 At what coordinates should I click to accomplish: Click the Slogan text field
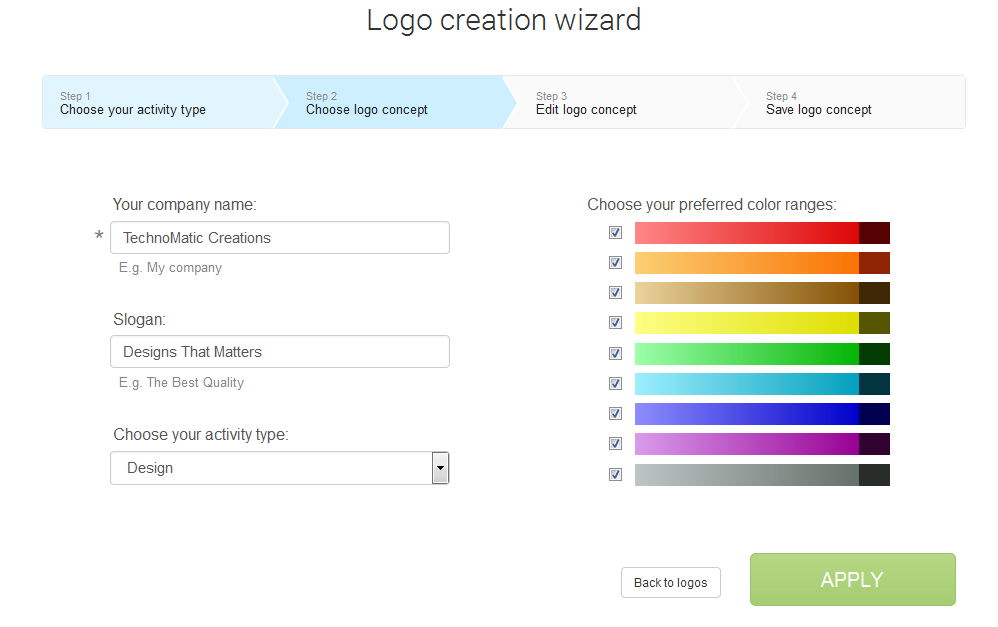(279, 351)
